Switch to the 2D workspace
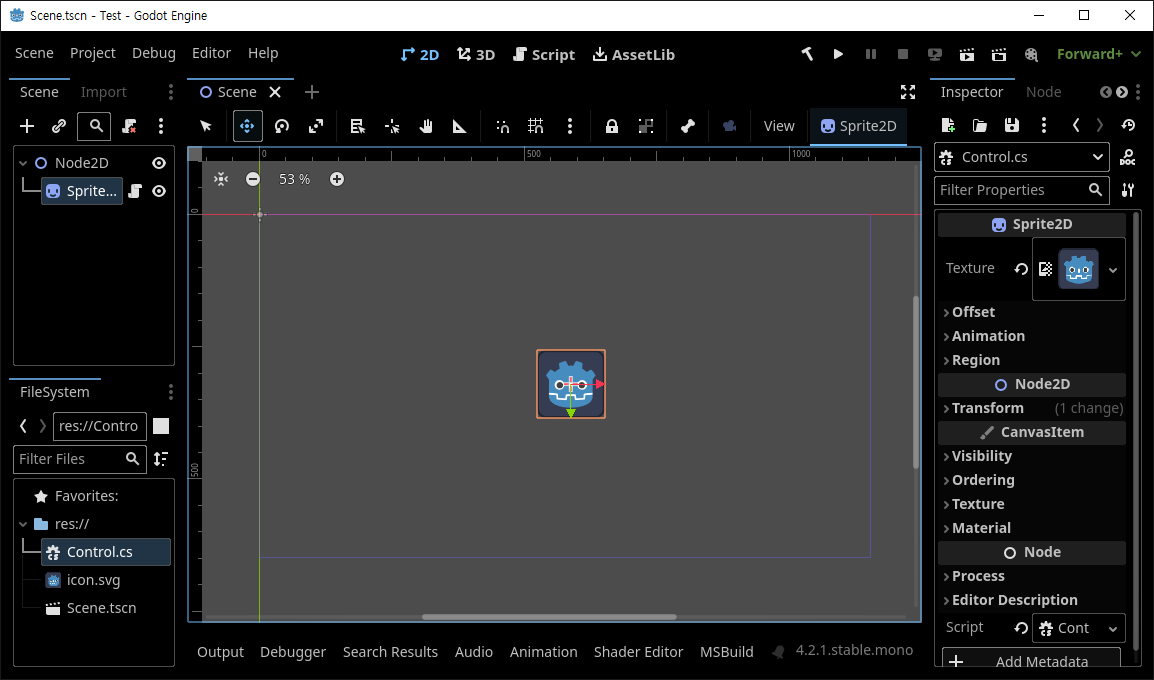This screenshot has width=1154, height=680. [x=420, y=54]
